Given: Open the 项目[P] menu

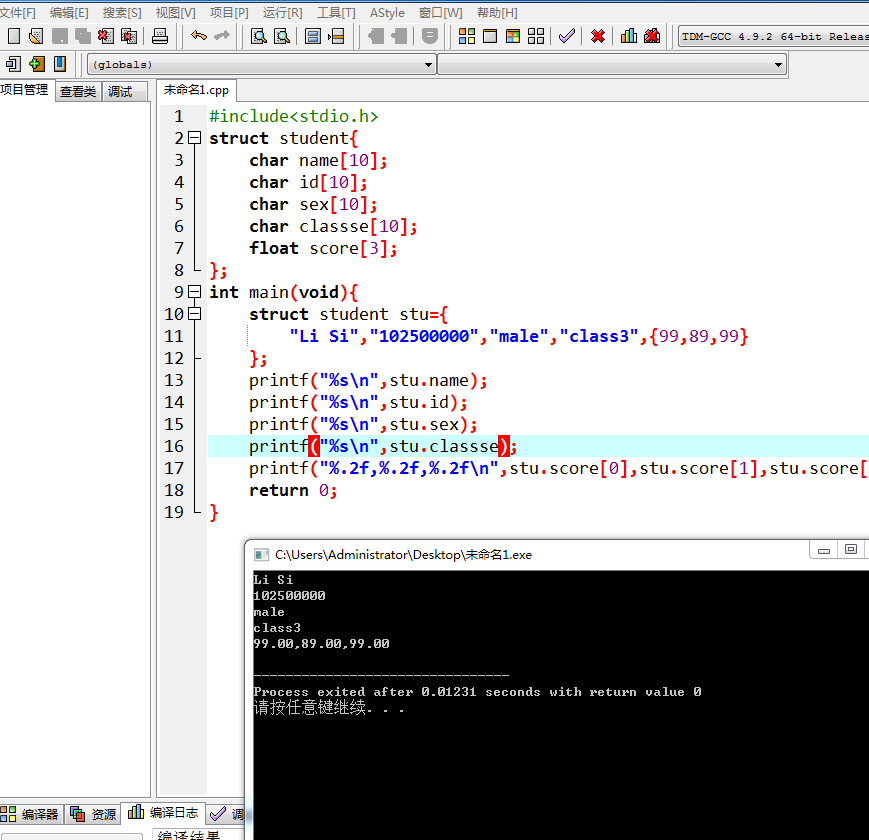Looking at the screenshot, I should click(x=229, y=13).
